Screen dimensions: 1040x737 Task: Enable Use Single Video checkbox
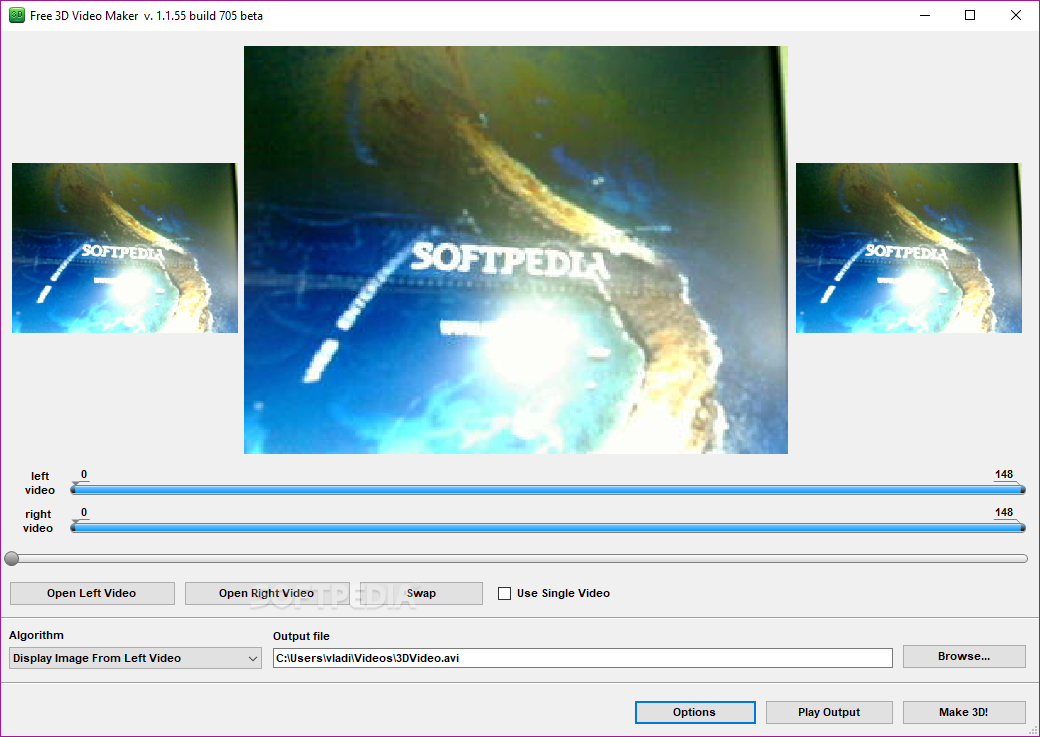(505, 593)
